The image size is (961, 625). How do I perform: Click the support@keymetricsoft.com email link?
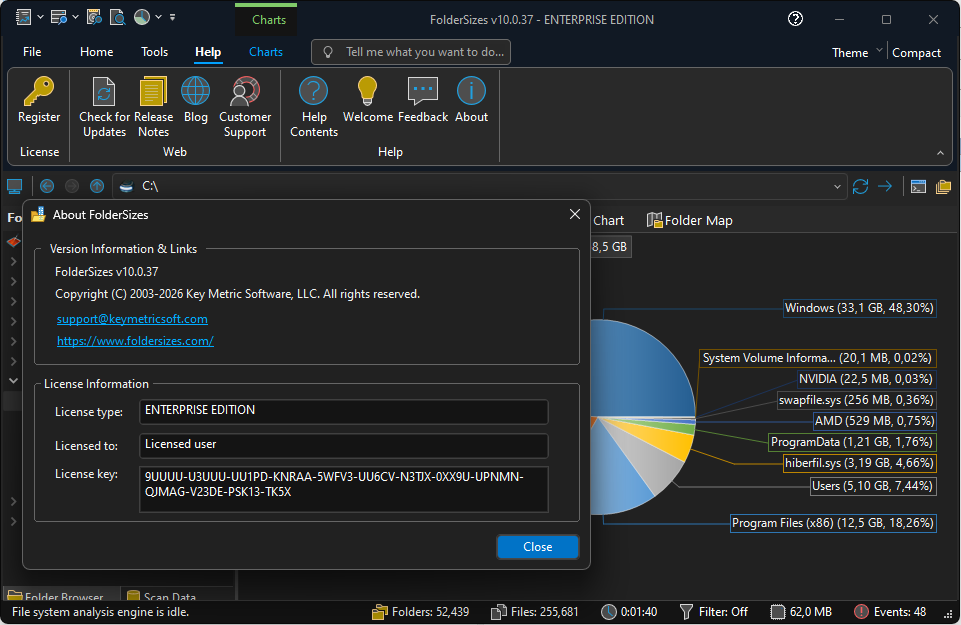point(132,319)
